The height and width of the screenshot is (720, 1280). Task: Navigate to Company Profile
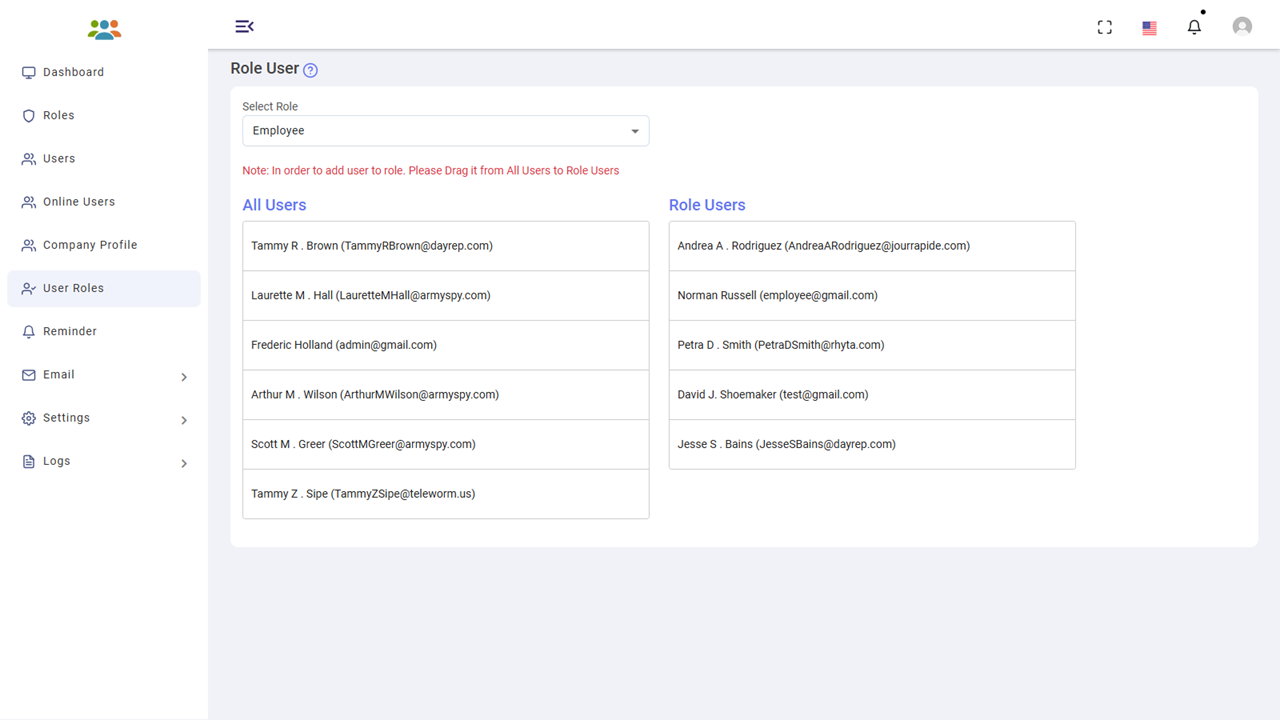tap(90, 245)
